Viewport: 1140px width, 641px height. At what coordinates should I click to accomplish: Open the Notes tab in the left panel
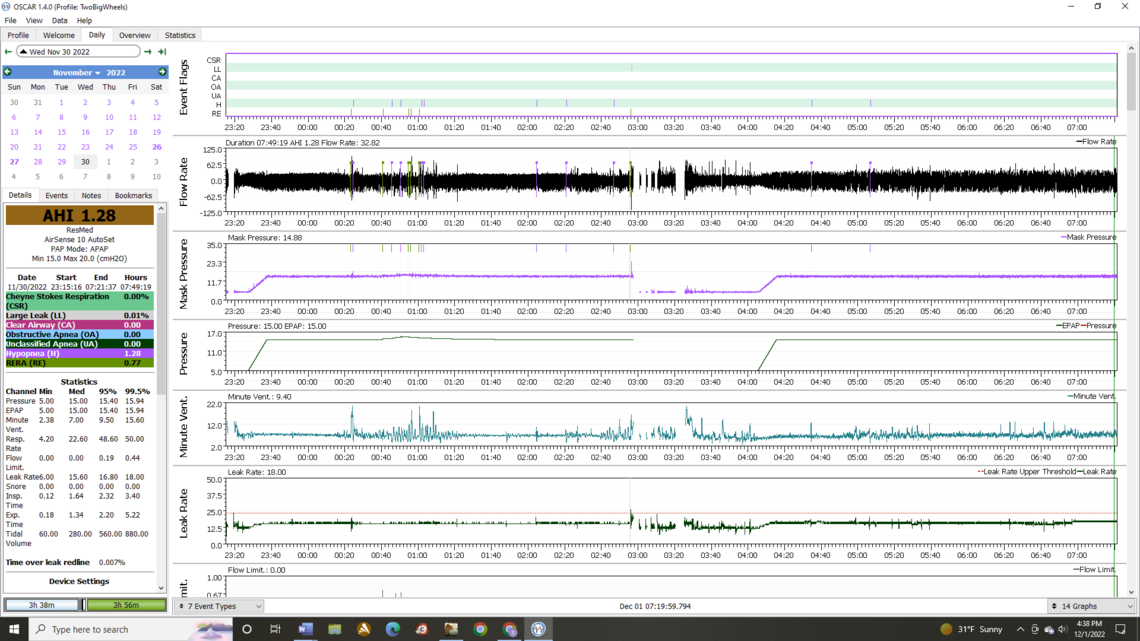click(91, 195)
